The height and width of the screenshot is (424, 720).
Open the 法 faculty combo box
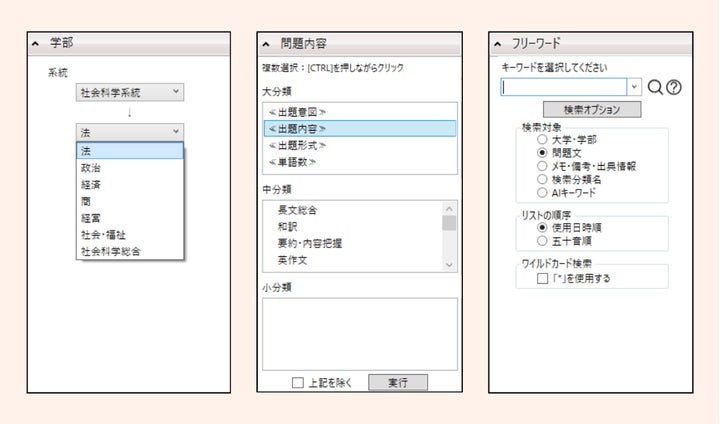tap(130, 132)
